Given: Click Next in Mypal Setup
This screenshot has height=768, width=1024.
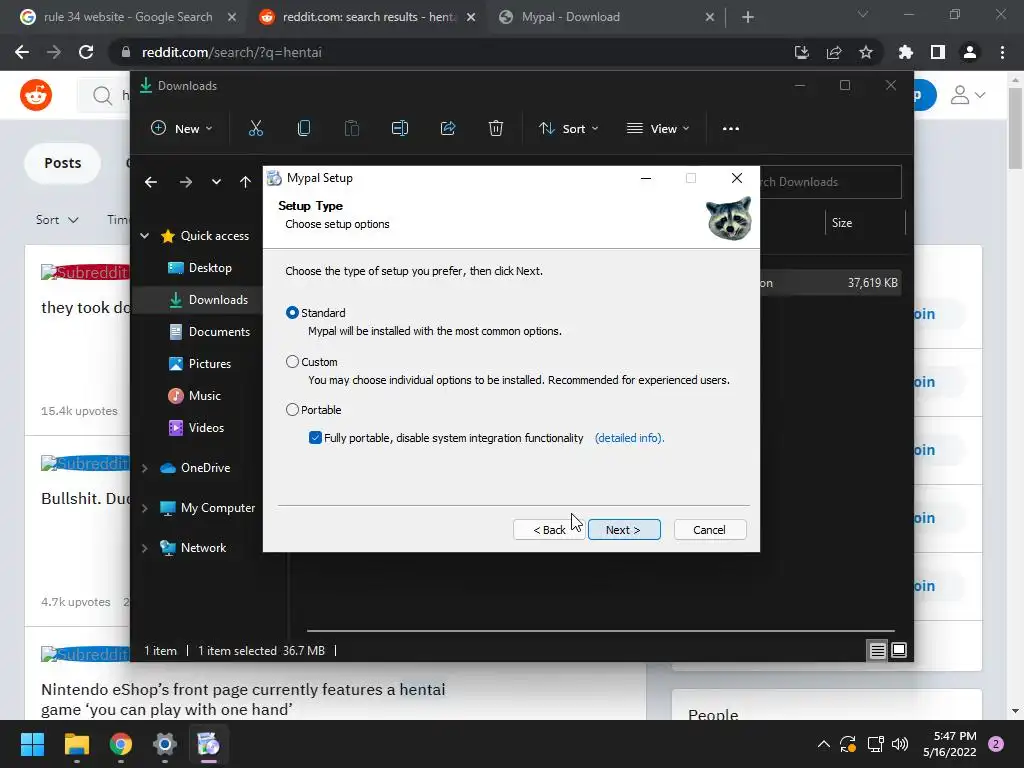Looking at the screenshot, I should click(624, 530).
